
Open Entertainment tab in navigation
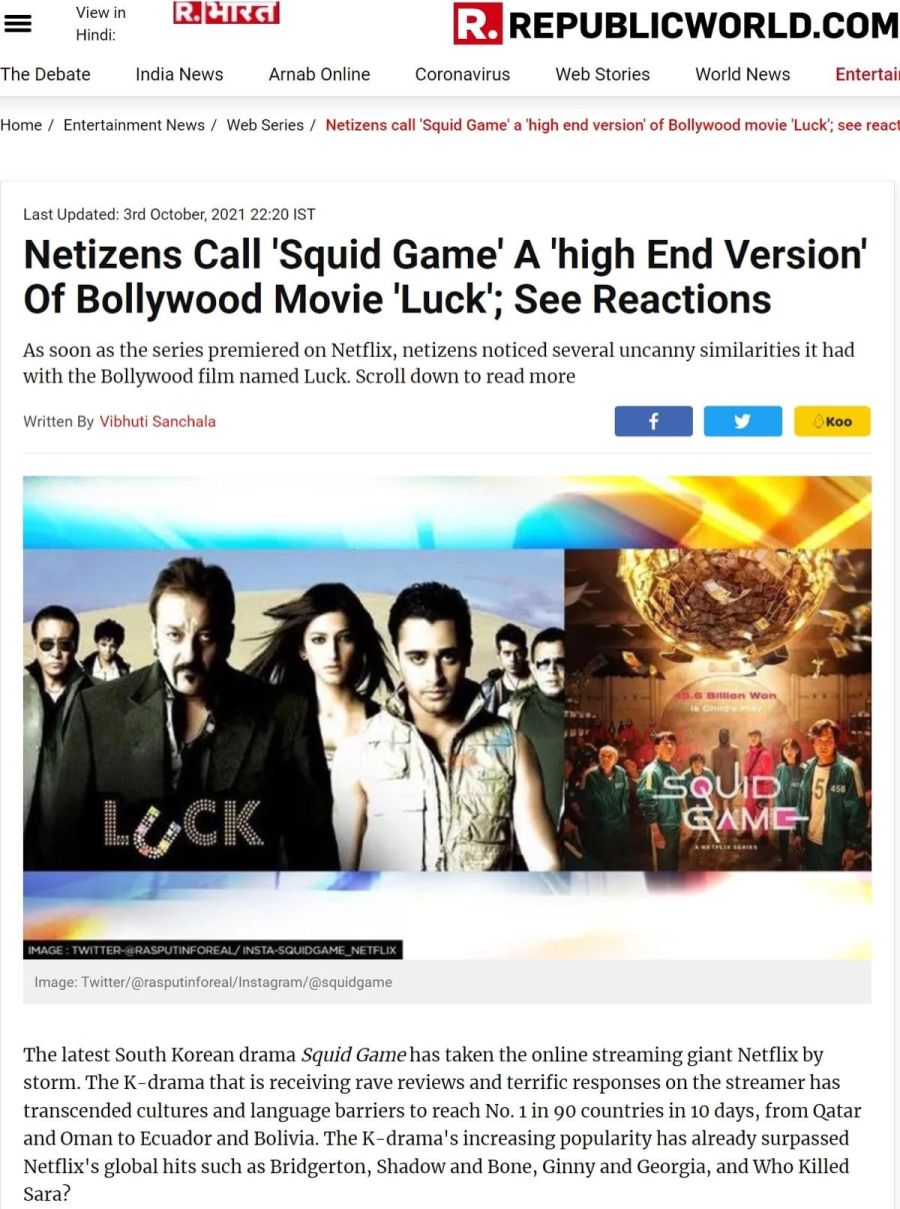[867, 74]
